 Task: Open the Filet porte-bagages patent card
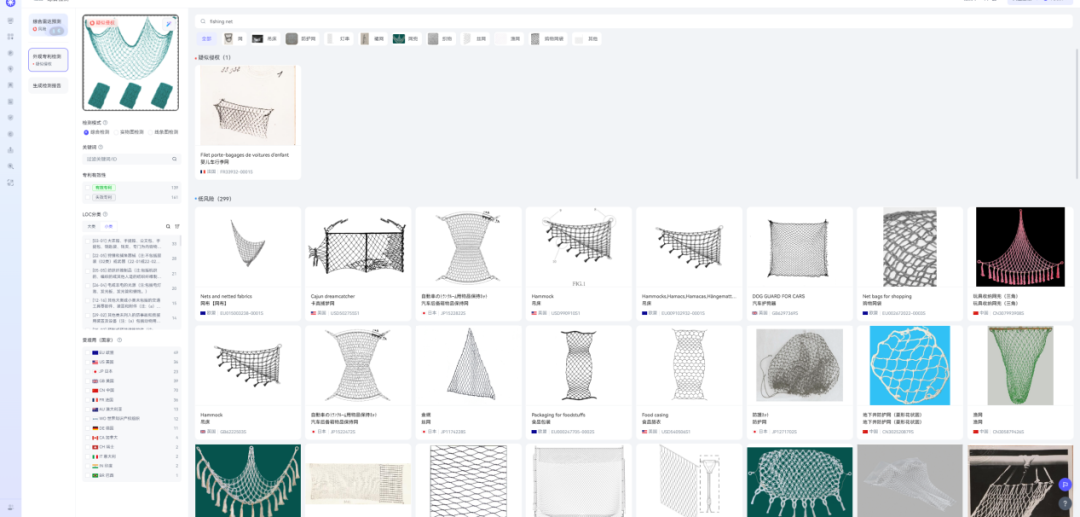(248, 121)
